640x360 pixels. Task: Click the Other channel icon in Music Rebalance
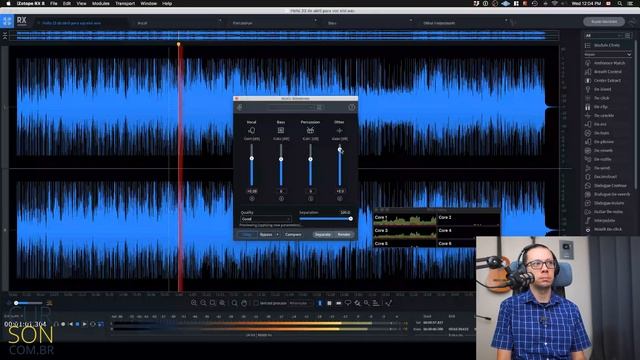(339, 131)
